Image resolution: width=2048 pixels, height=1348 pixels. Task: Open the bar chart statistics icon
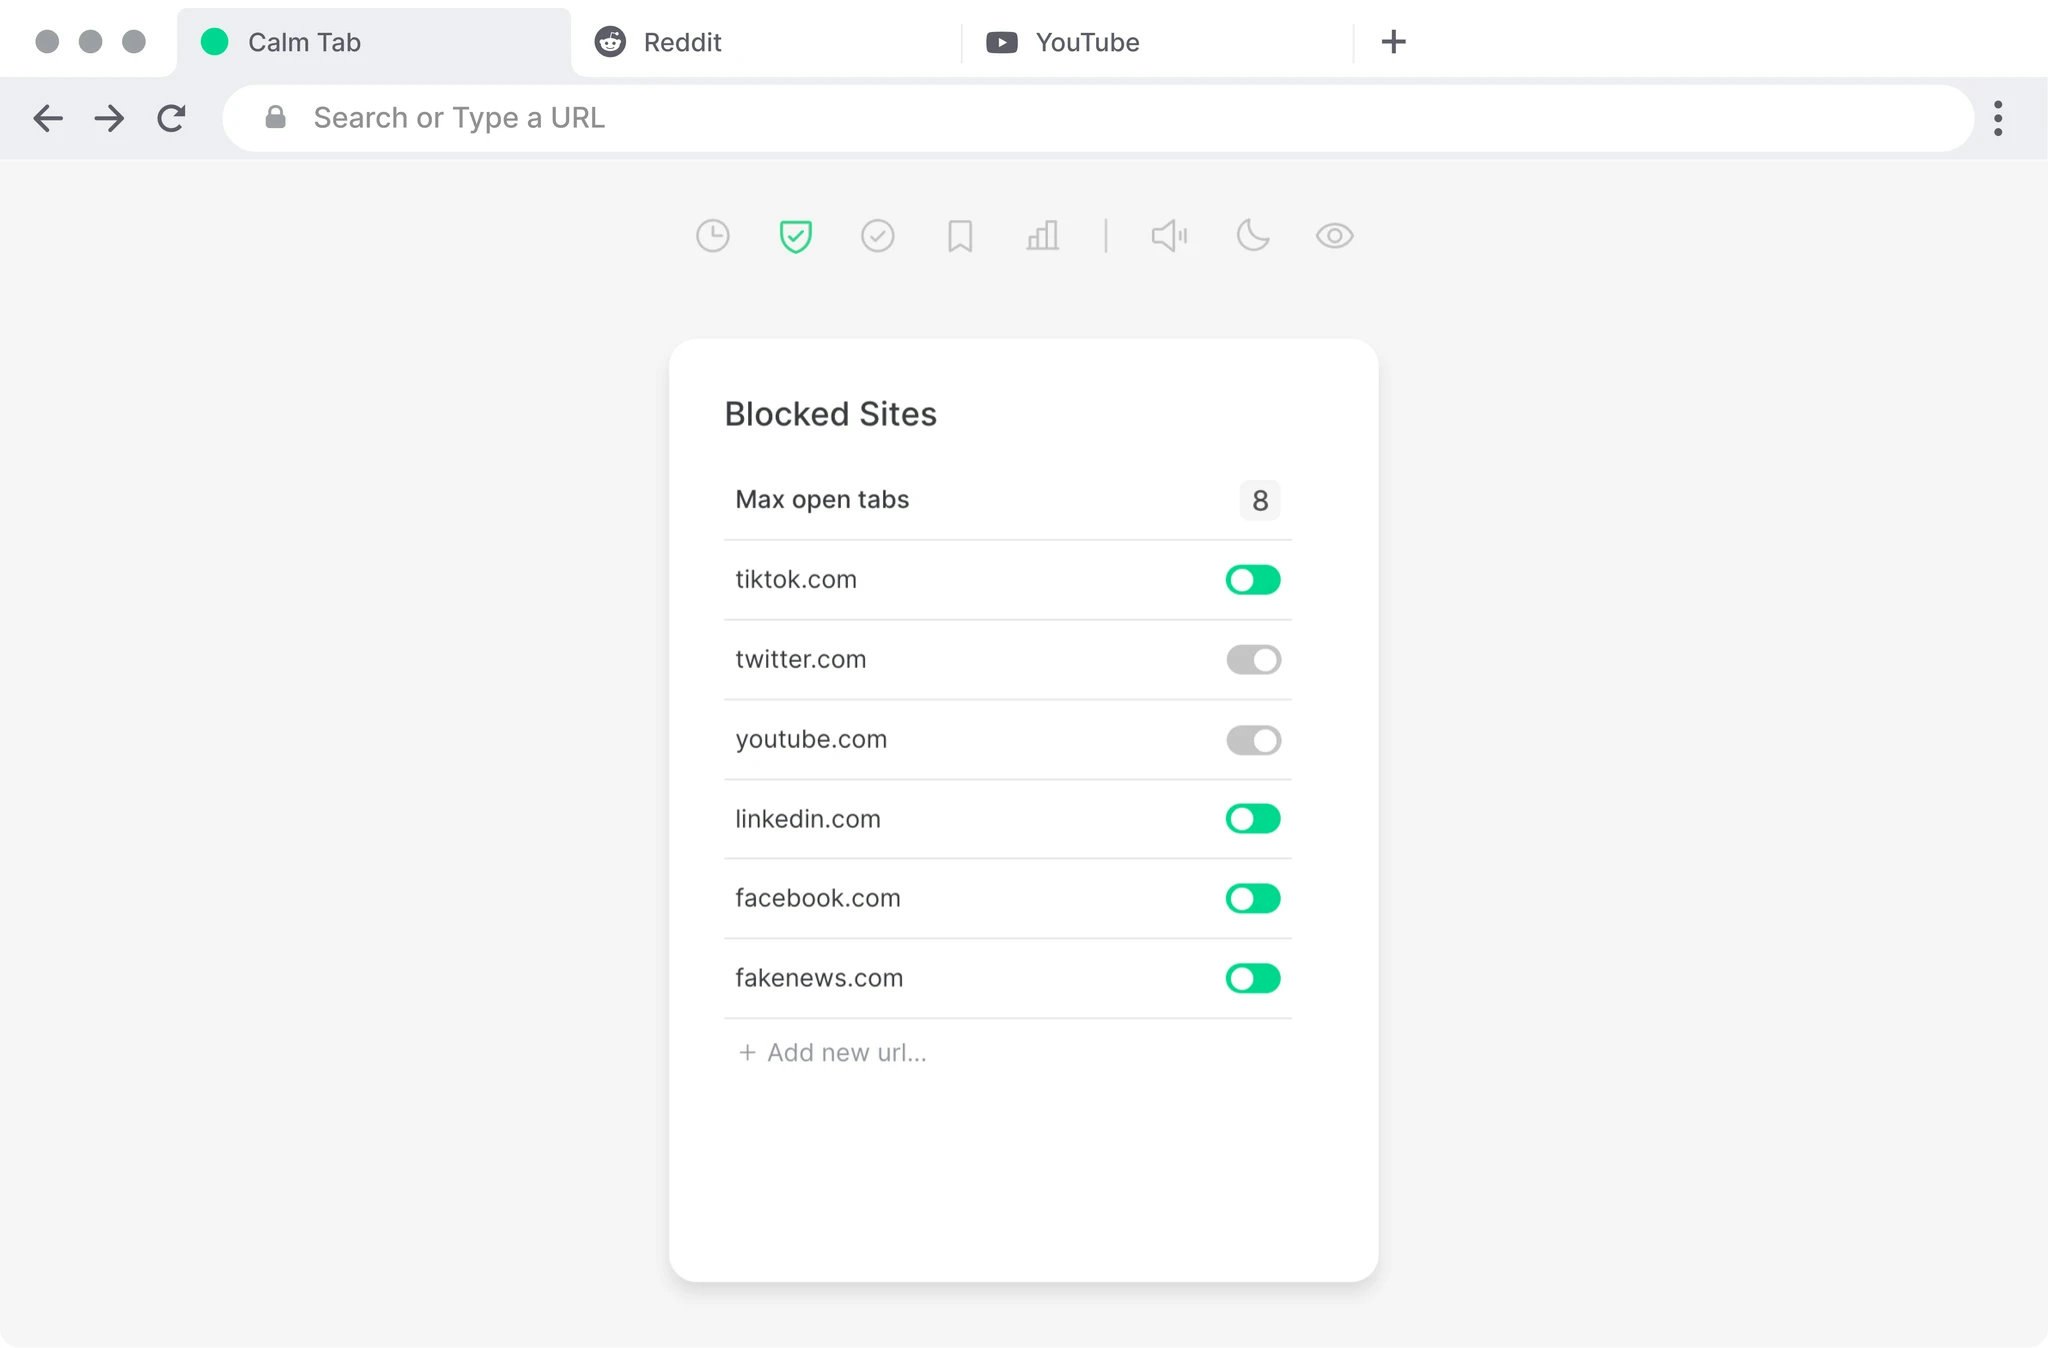(x=1042, y=236)
